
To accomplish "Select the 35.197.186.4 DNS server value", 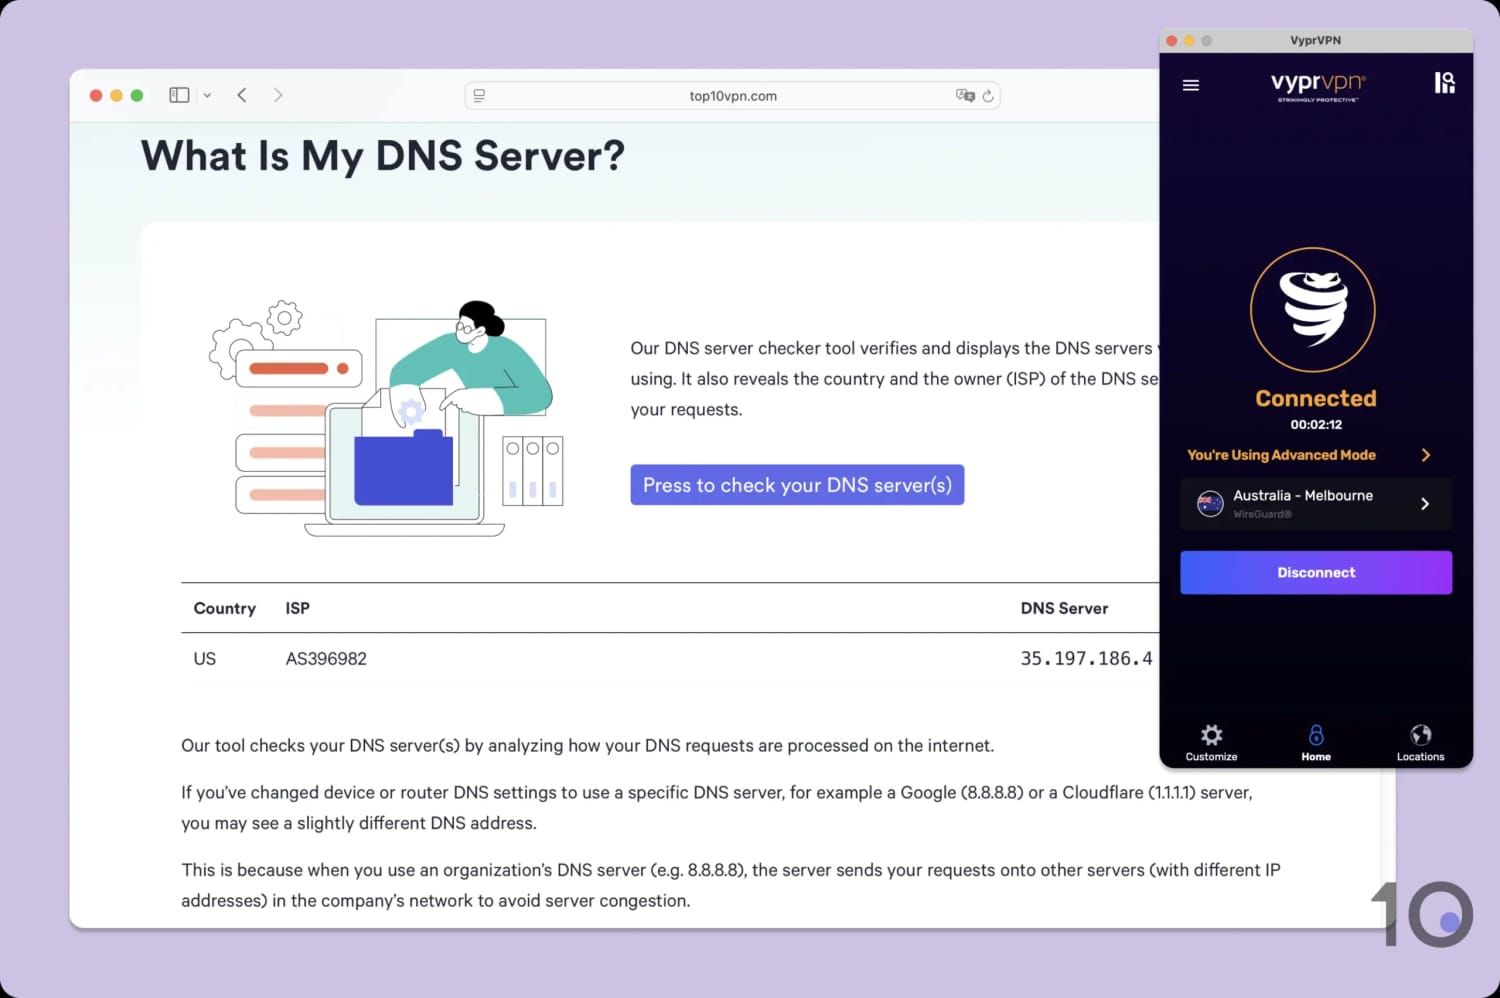I will 1087,658.
